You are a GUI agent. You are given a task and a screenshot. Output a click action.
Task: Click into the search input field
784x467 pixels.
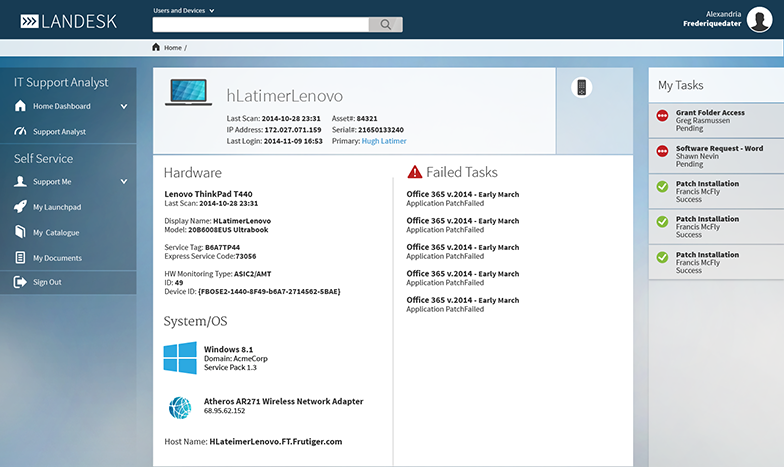(x=260, y=25)
